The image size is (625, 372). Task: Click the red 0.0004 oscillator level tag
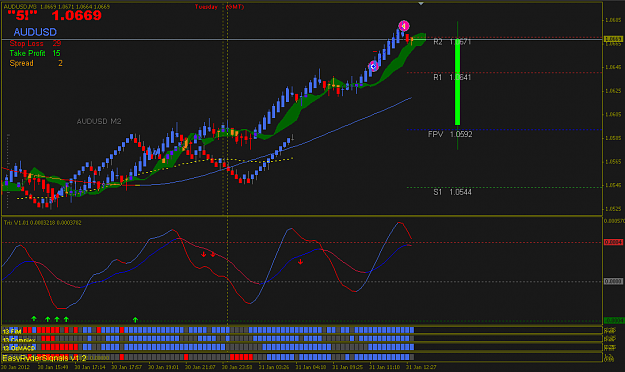tap(613, 242)
